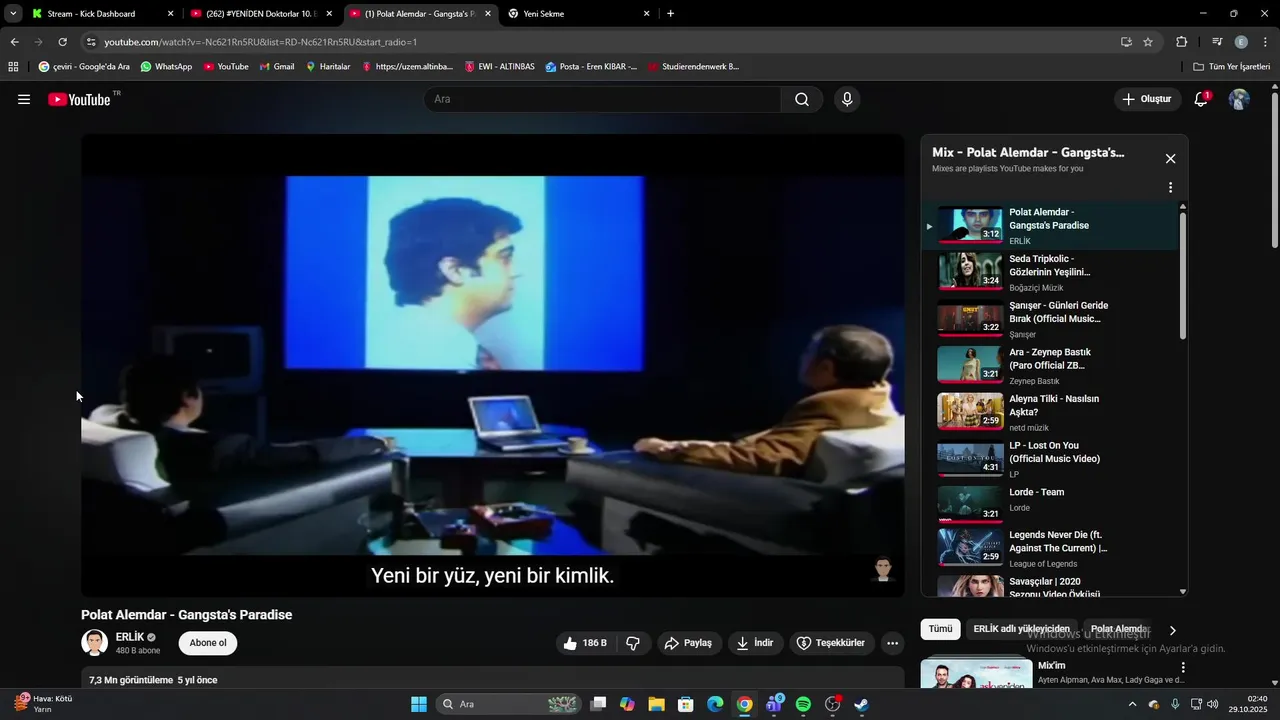Image resolution: width=1280 pixels, height=720 pixels.
Task: Open ERLİK channel name link
Action: click(130, 637)
